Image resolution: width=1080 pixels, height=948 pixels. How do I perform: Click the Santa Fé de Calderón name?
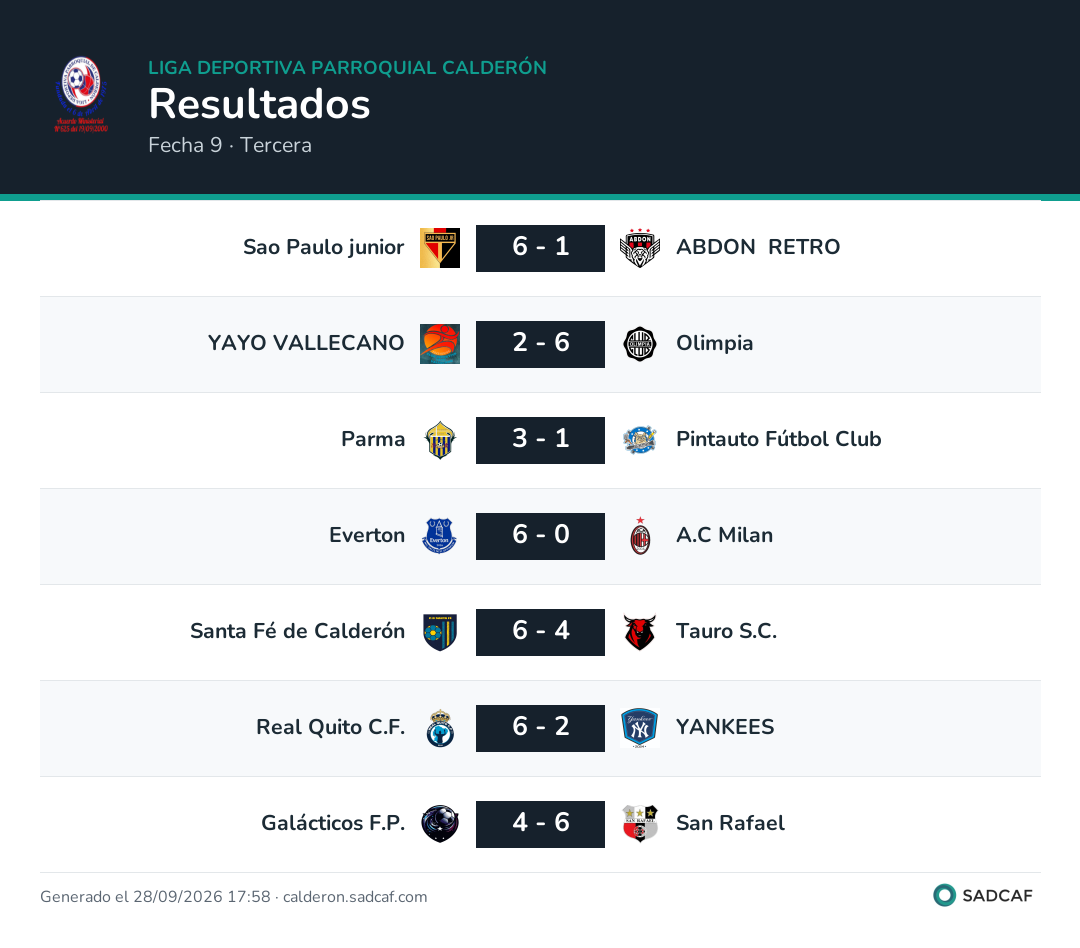(298, 631)
